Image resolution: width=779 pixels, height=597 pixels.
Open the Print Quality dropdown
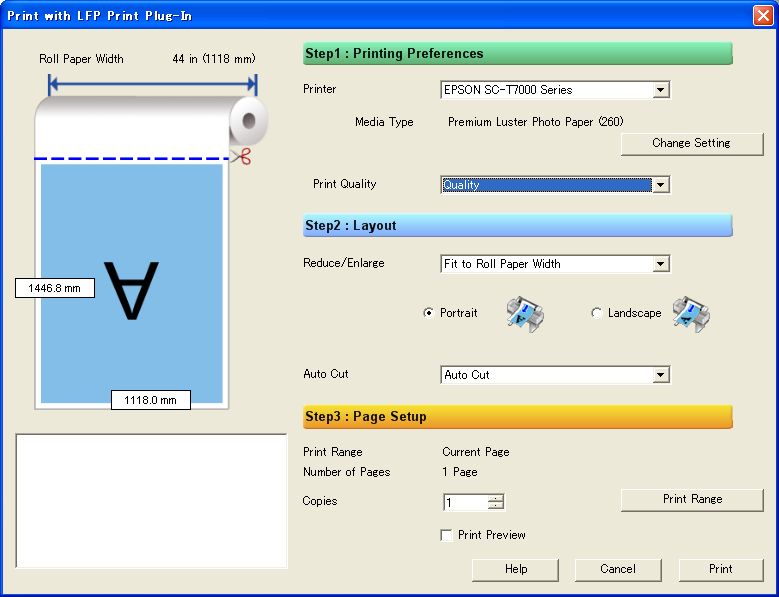(x=660, y=185)
